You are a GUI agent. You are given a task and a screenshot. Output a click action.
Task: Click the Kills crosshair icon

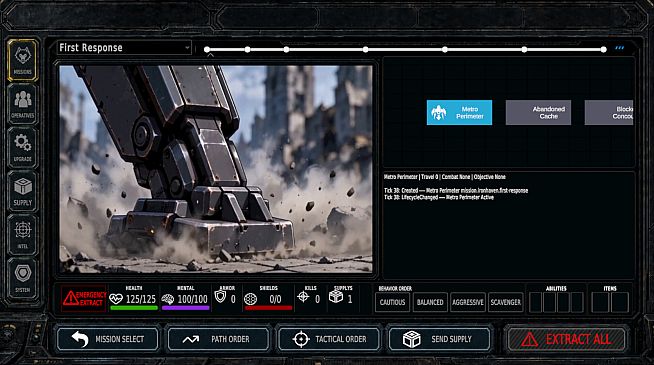click(303, 297)
